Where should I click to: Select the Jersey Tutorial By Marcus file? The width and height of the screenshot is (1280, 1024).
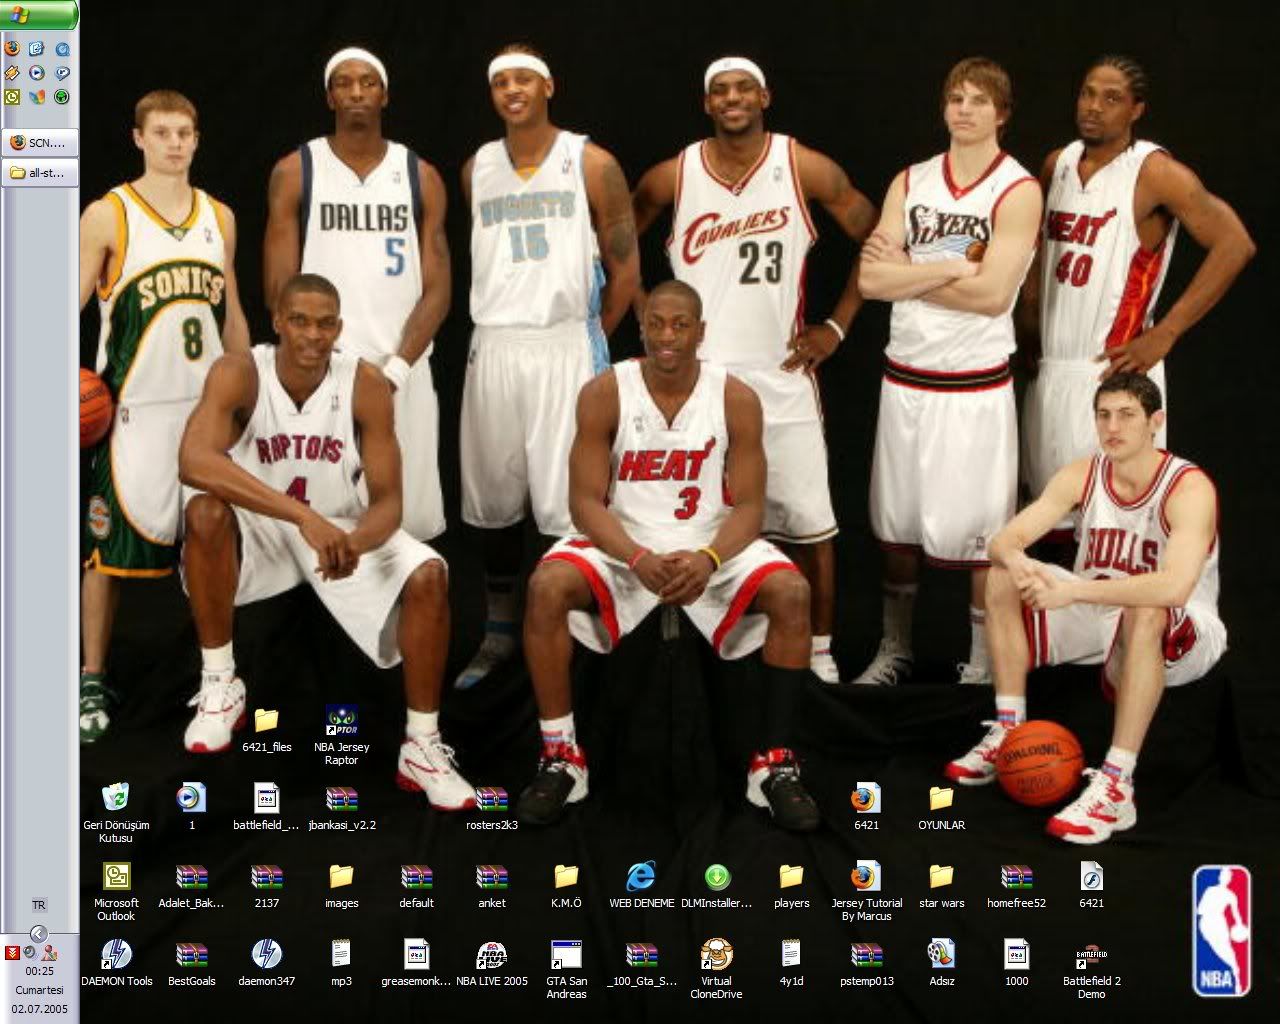[x=867, y=891]
